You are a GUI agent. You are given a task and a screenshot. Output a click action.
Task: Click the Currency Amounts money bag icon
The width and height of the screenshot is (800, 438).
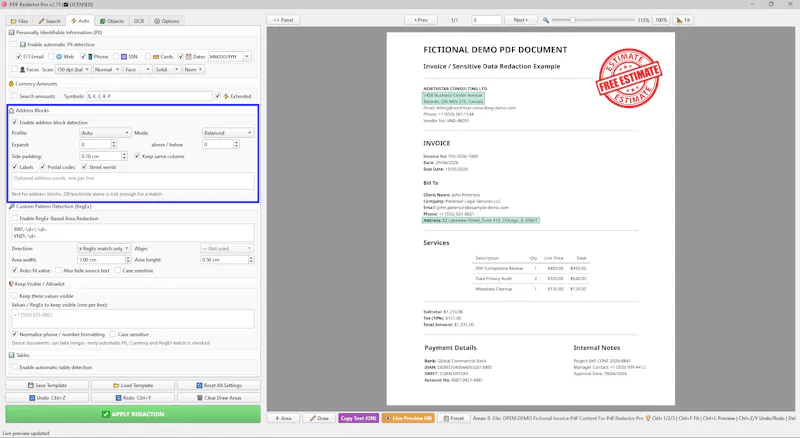click(x=11, y=84)
